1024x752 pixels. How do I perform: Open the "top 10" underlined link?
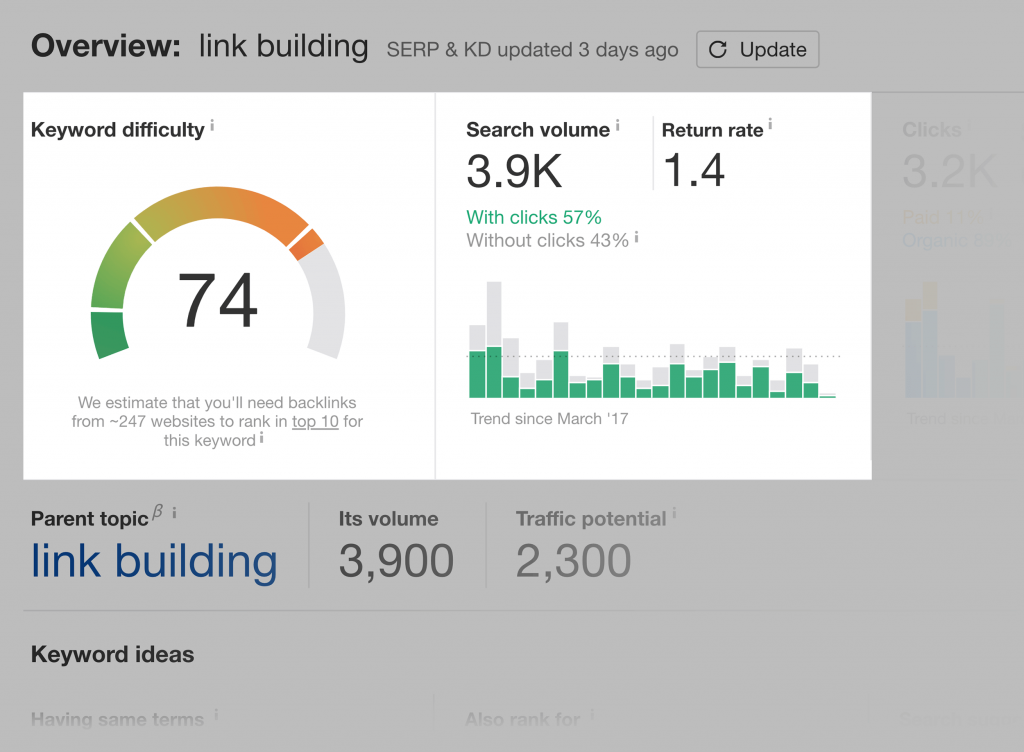tap(315, 422)
